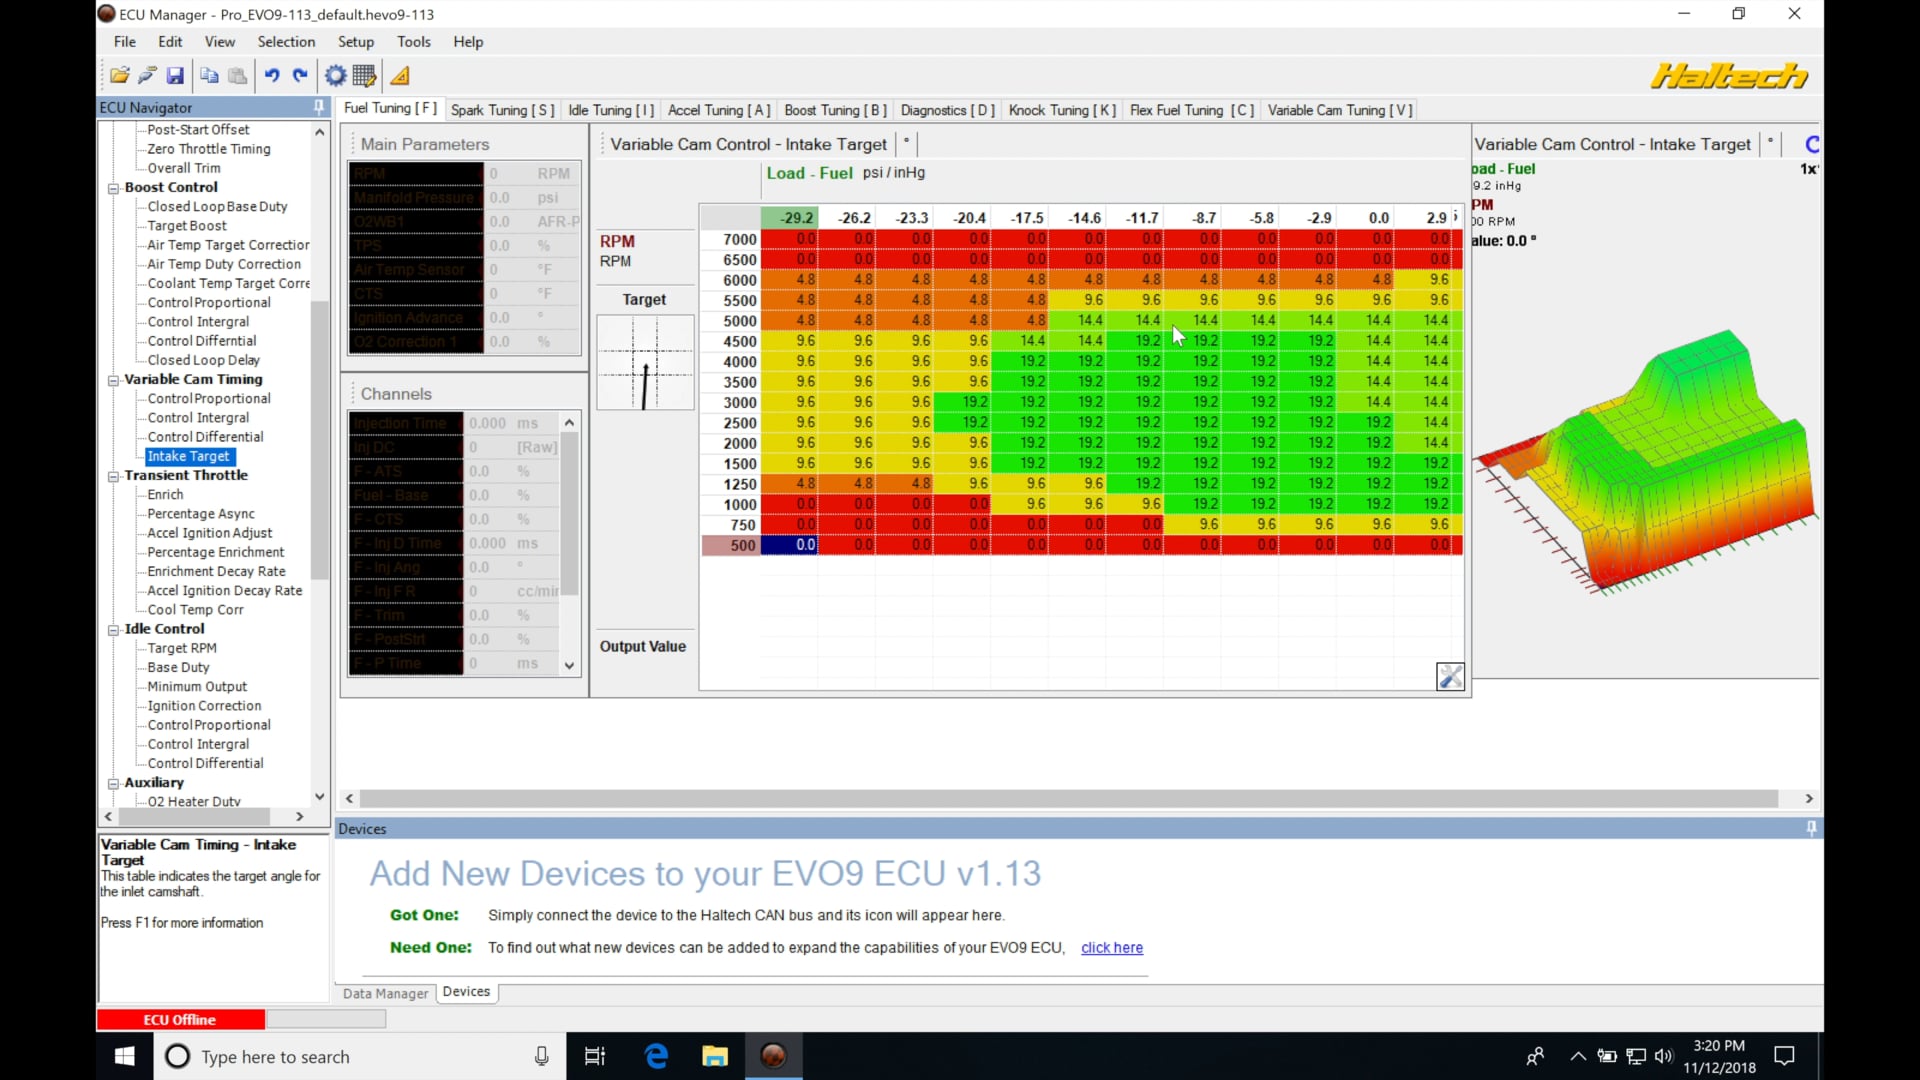Screen dimensions: 1920x1080
Task: Copy data using the copy toolbar icon
Action: (209, 75)
